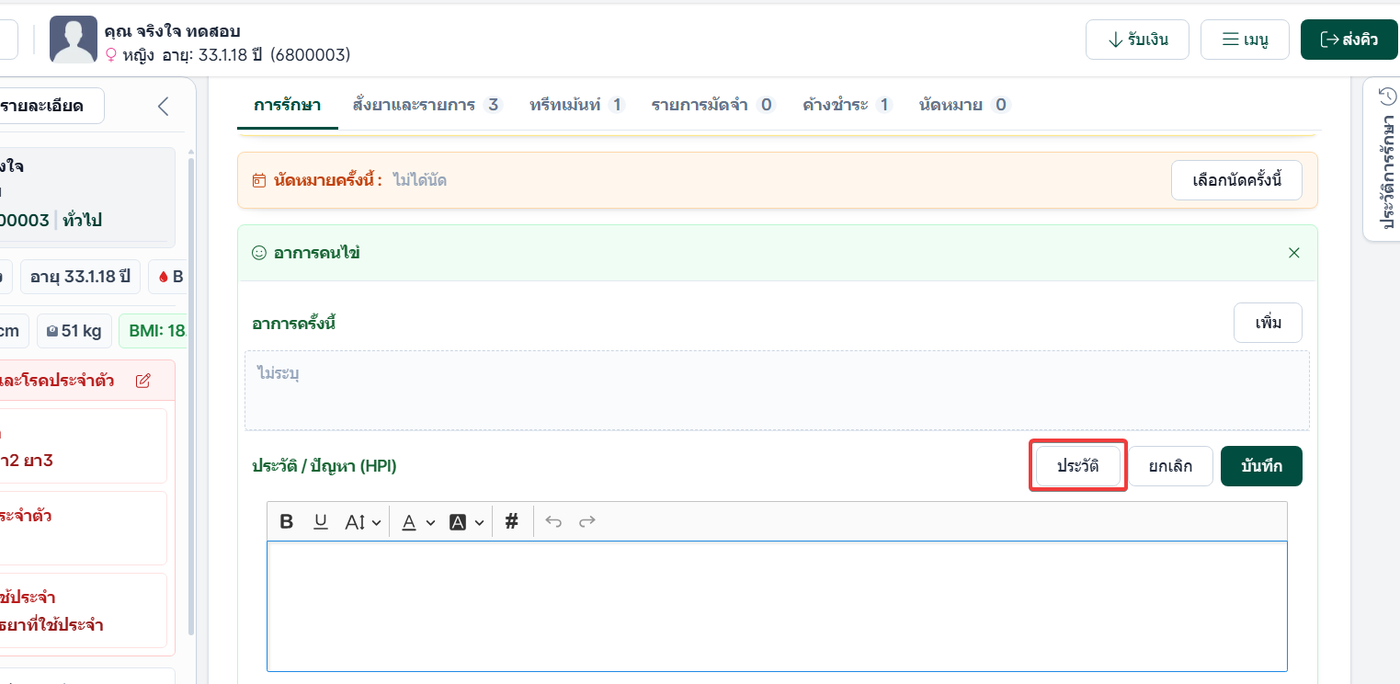
Task: Open the font size dropdown
Action: 363,521
